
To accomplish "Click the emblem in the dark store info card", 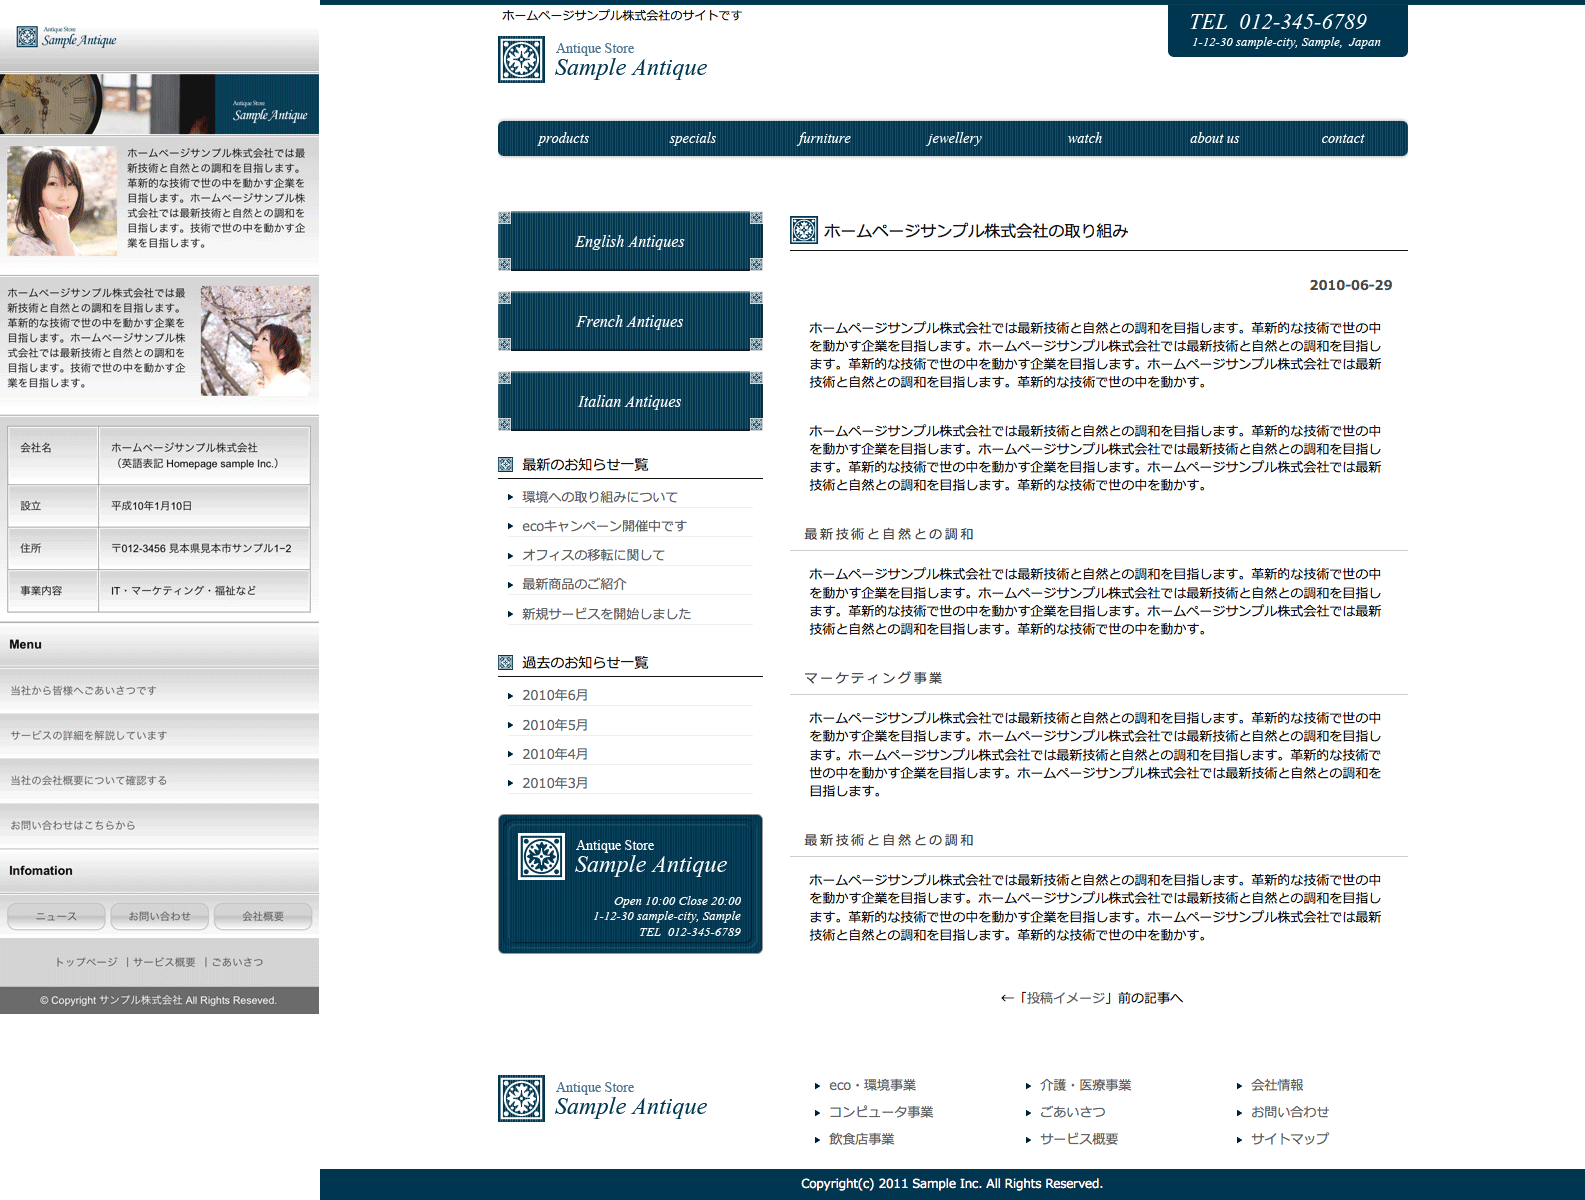I will pos(541,856).
